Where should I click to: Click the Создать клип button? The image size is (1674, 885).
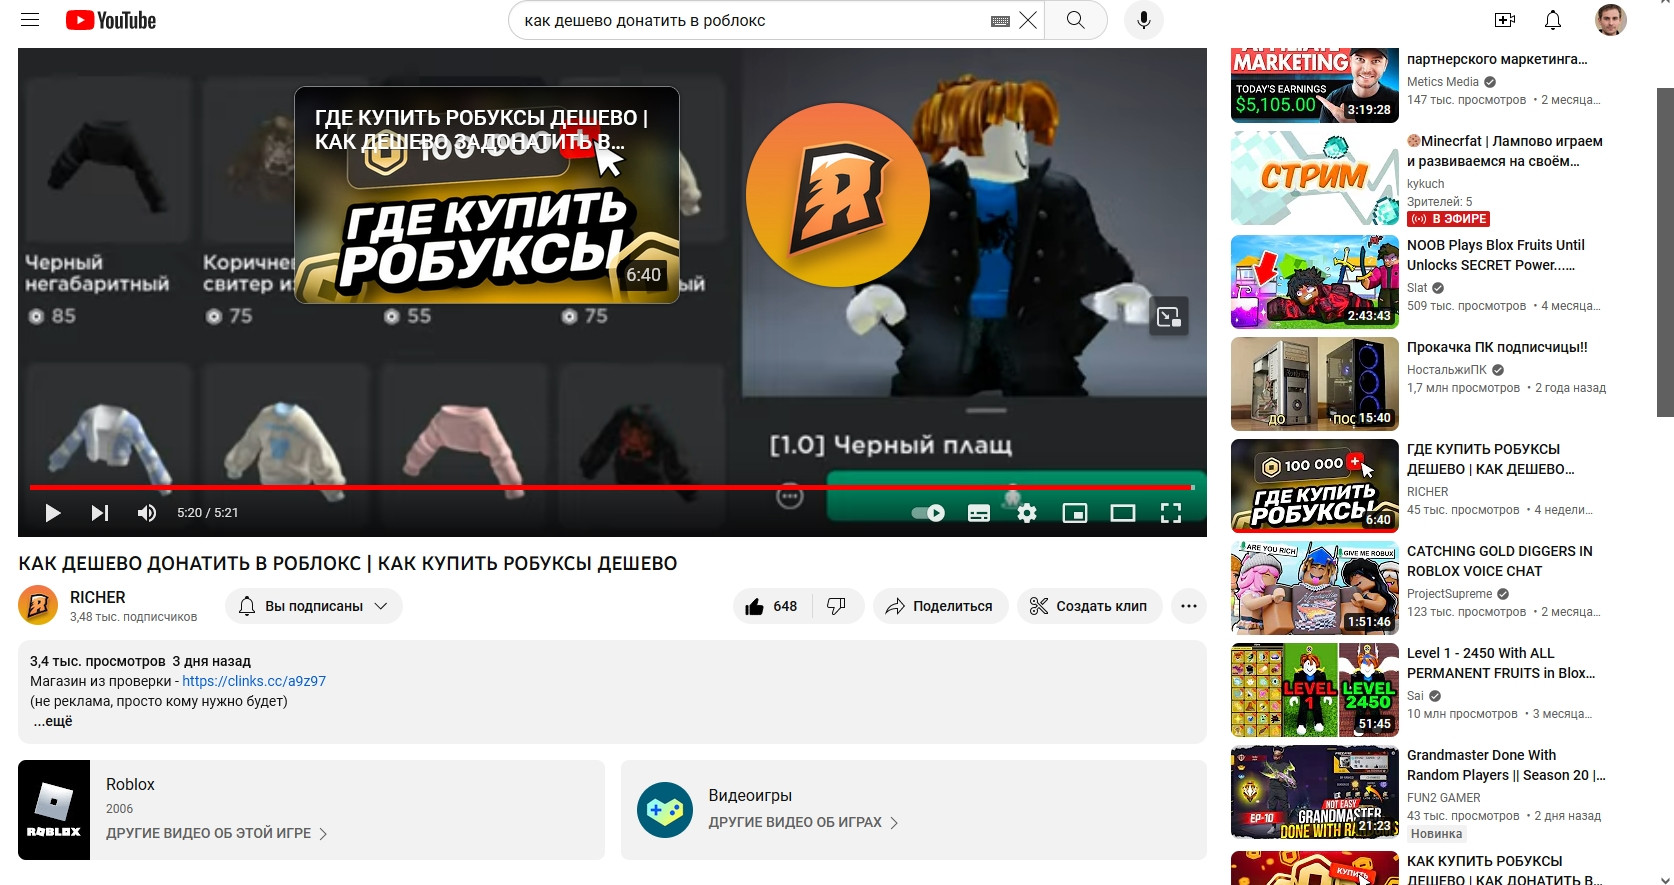click(1089, 606)
